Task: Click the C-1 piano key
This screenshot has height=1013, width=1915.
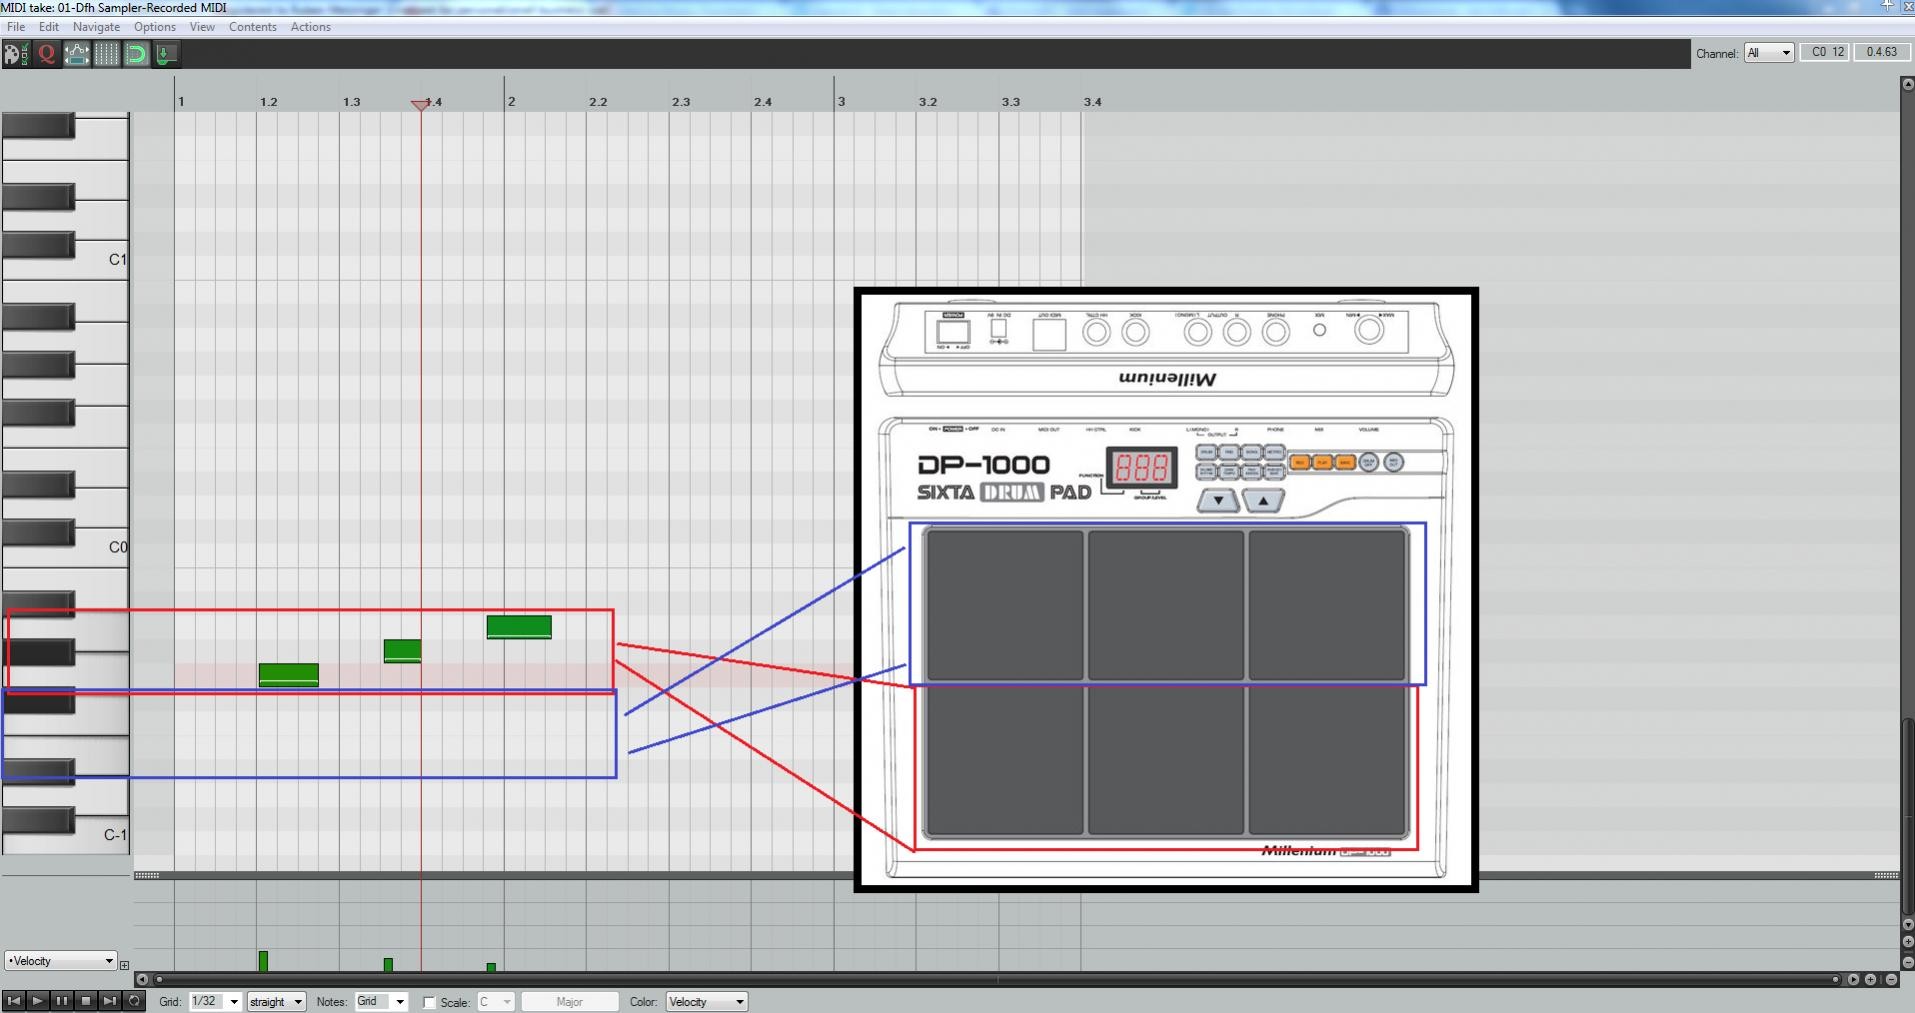Action: coord(102,834)
